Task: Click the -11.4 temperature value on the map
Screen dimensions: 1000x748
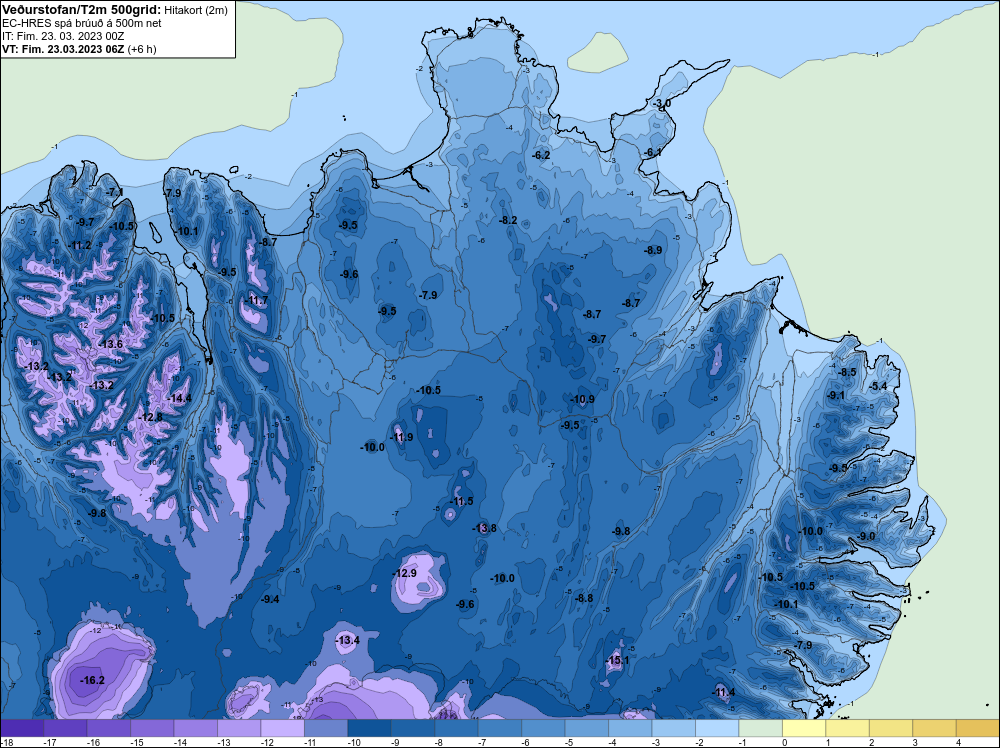Action: coord(723,693)
